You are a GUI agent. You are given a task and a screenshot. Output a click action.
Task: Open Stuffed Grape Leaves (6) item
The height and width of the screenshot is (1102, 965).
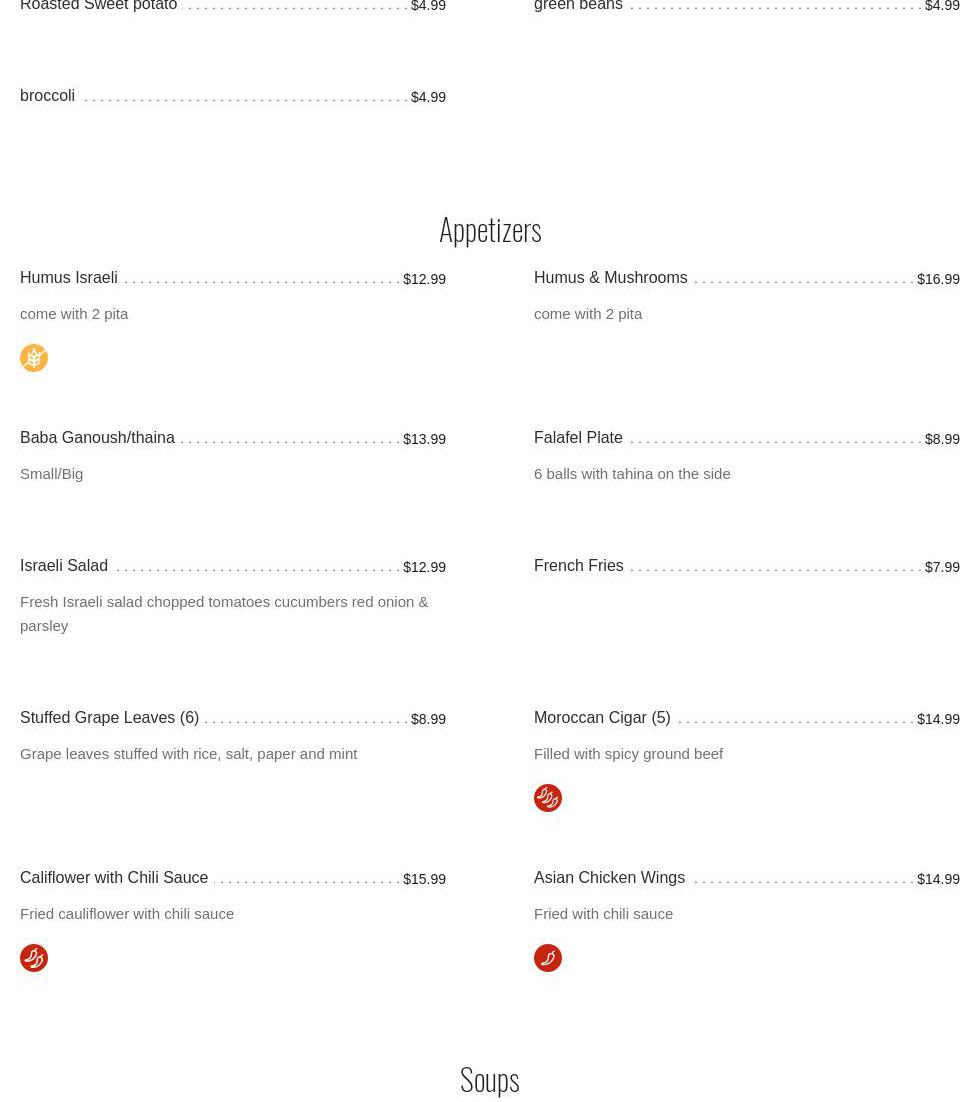pyautogui.click(x=110, y=718)
